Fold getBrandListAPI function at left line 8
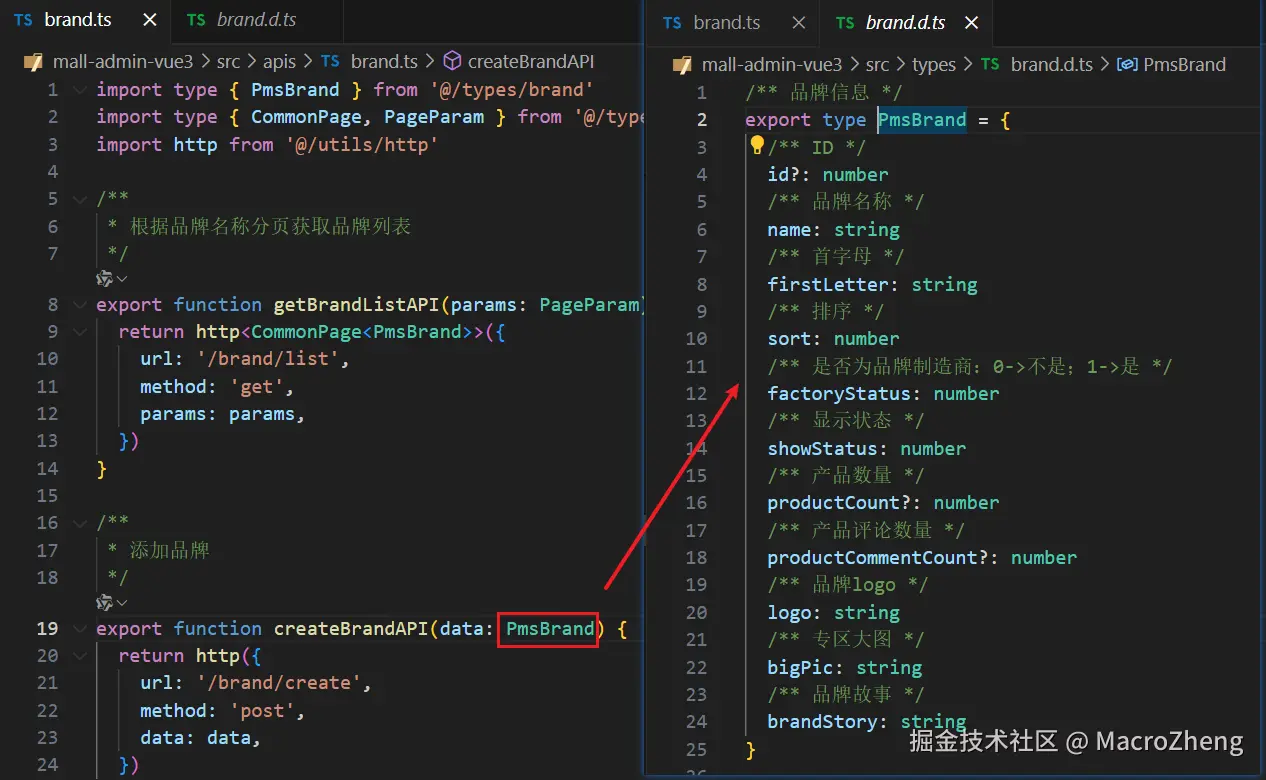Viewport: 1266px width, 780px height. tap(79, 304)
